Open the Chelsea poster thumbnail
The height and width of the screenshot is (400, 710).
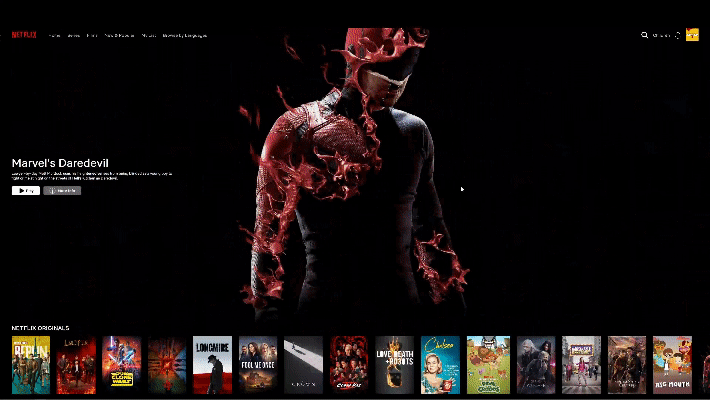[440, 365]
